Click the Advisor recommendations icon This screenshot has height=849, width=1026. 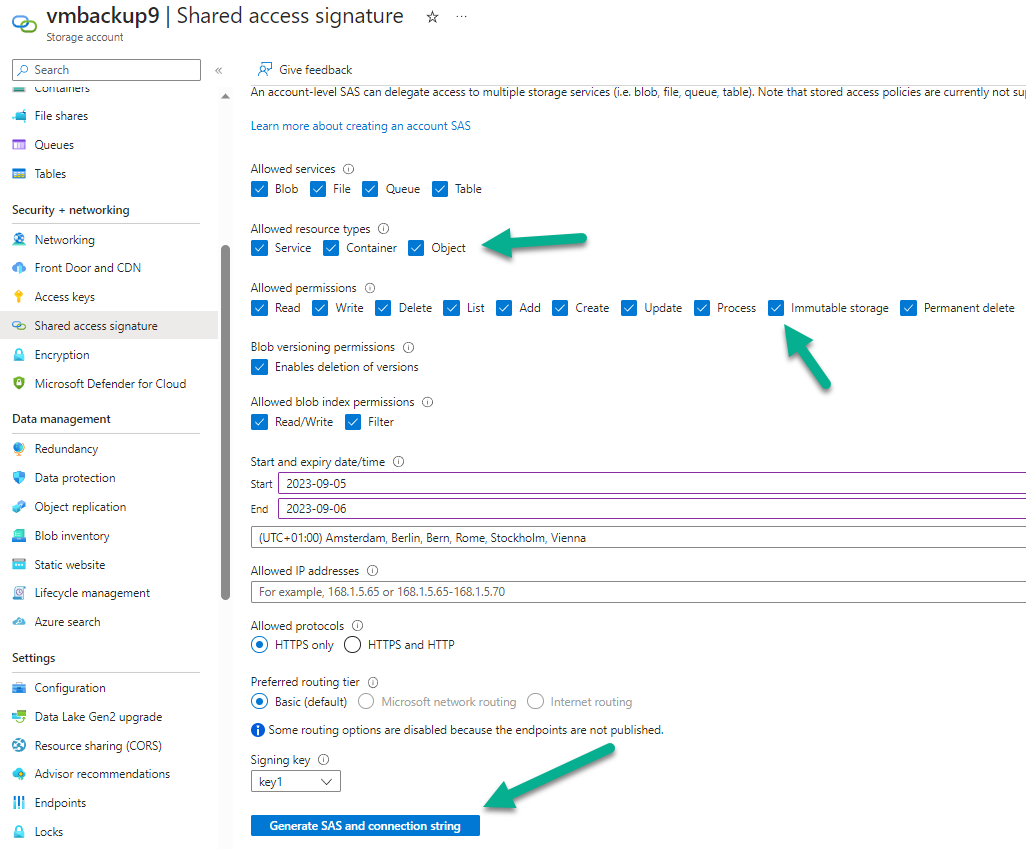tap(19, 774)
